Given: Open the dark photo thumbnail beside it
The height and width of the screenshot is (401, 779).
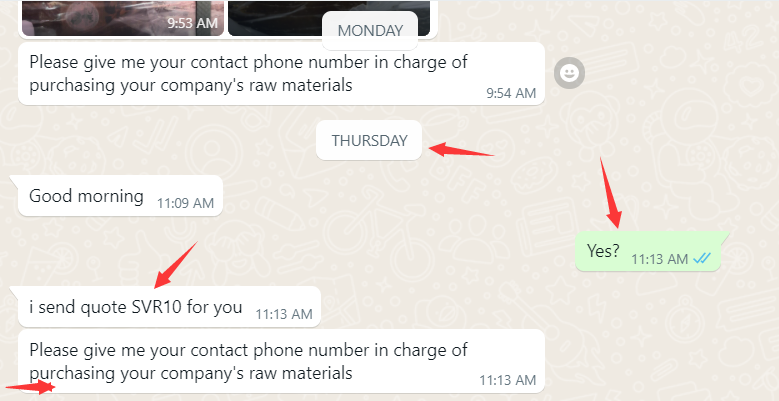Looking at the screenshot, I should coord(329,18).
